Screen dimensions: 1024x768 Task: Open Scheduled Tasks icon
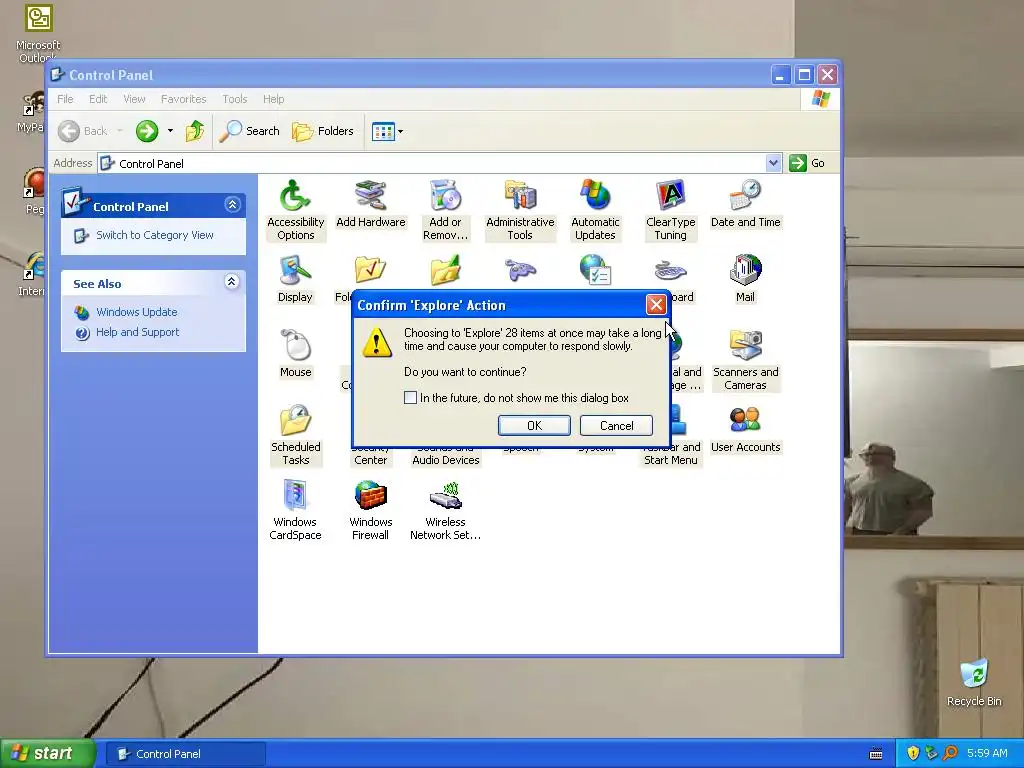coord(295,436)
